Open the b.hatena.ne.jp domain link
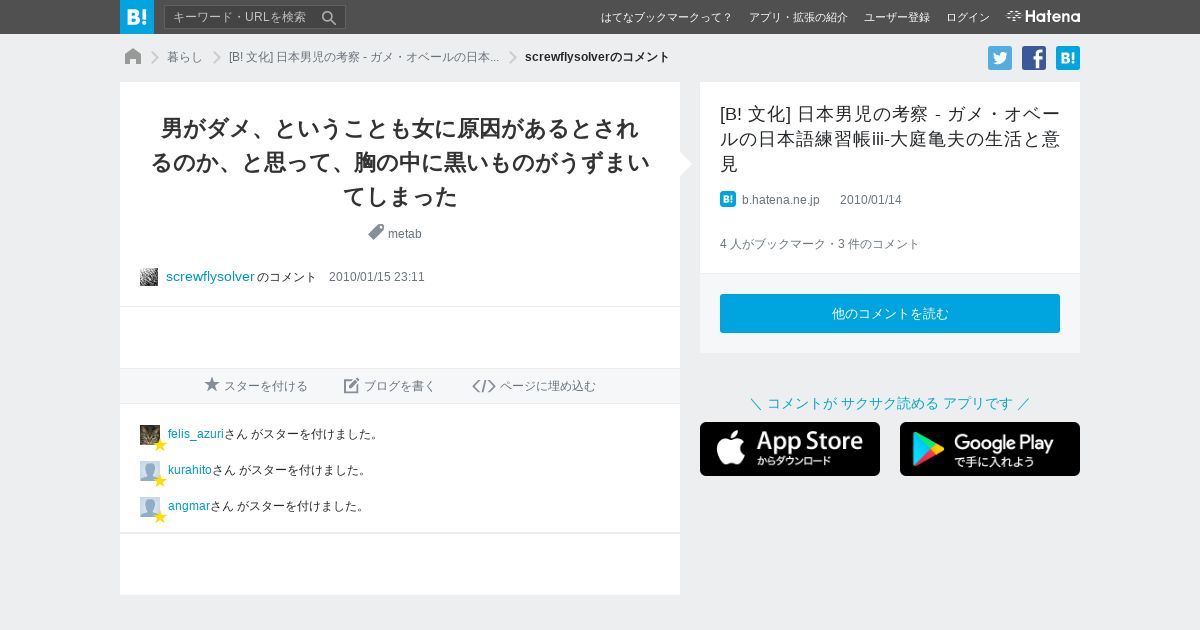Screen dimensions: 1200x630 click(781, 200)
